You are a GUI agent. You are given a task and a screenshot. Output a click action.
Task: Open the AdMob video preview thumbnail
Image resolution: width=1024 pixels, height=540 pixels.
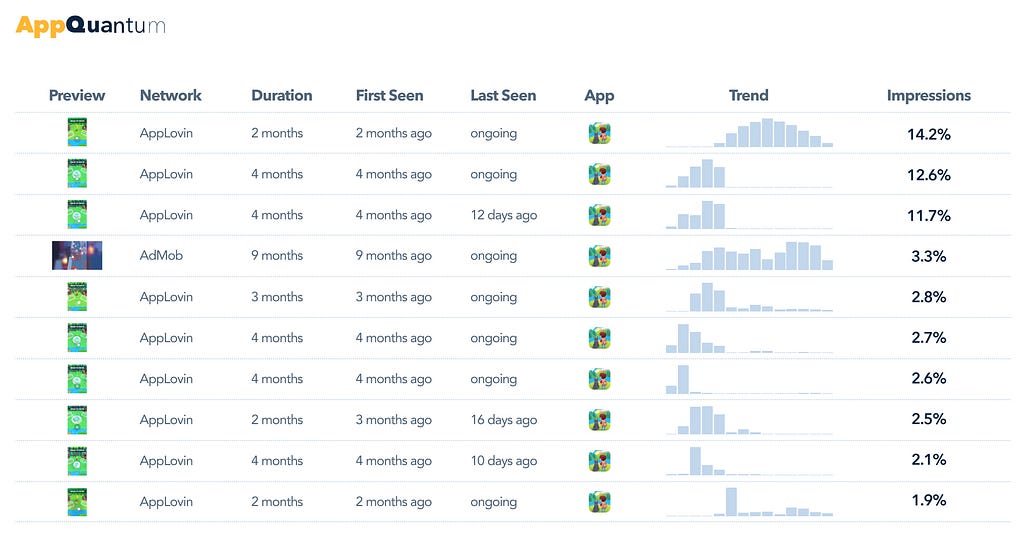click(x=77, y=255)
